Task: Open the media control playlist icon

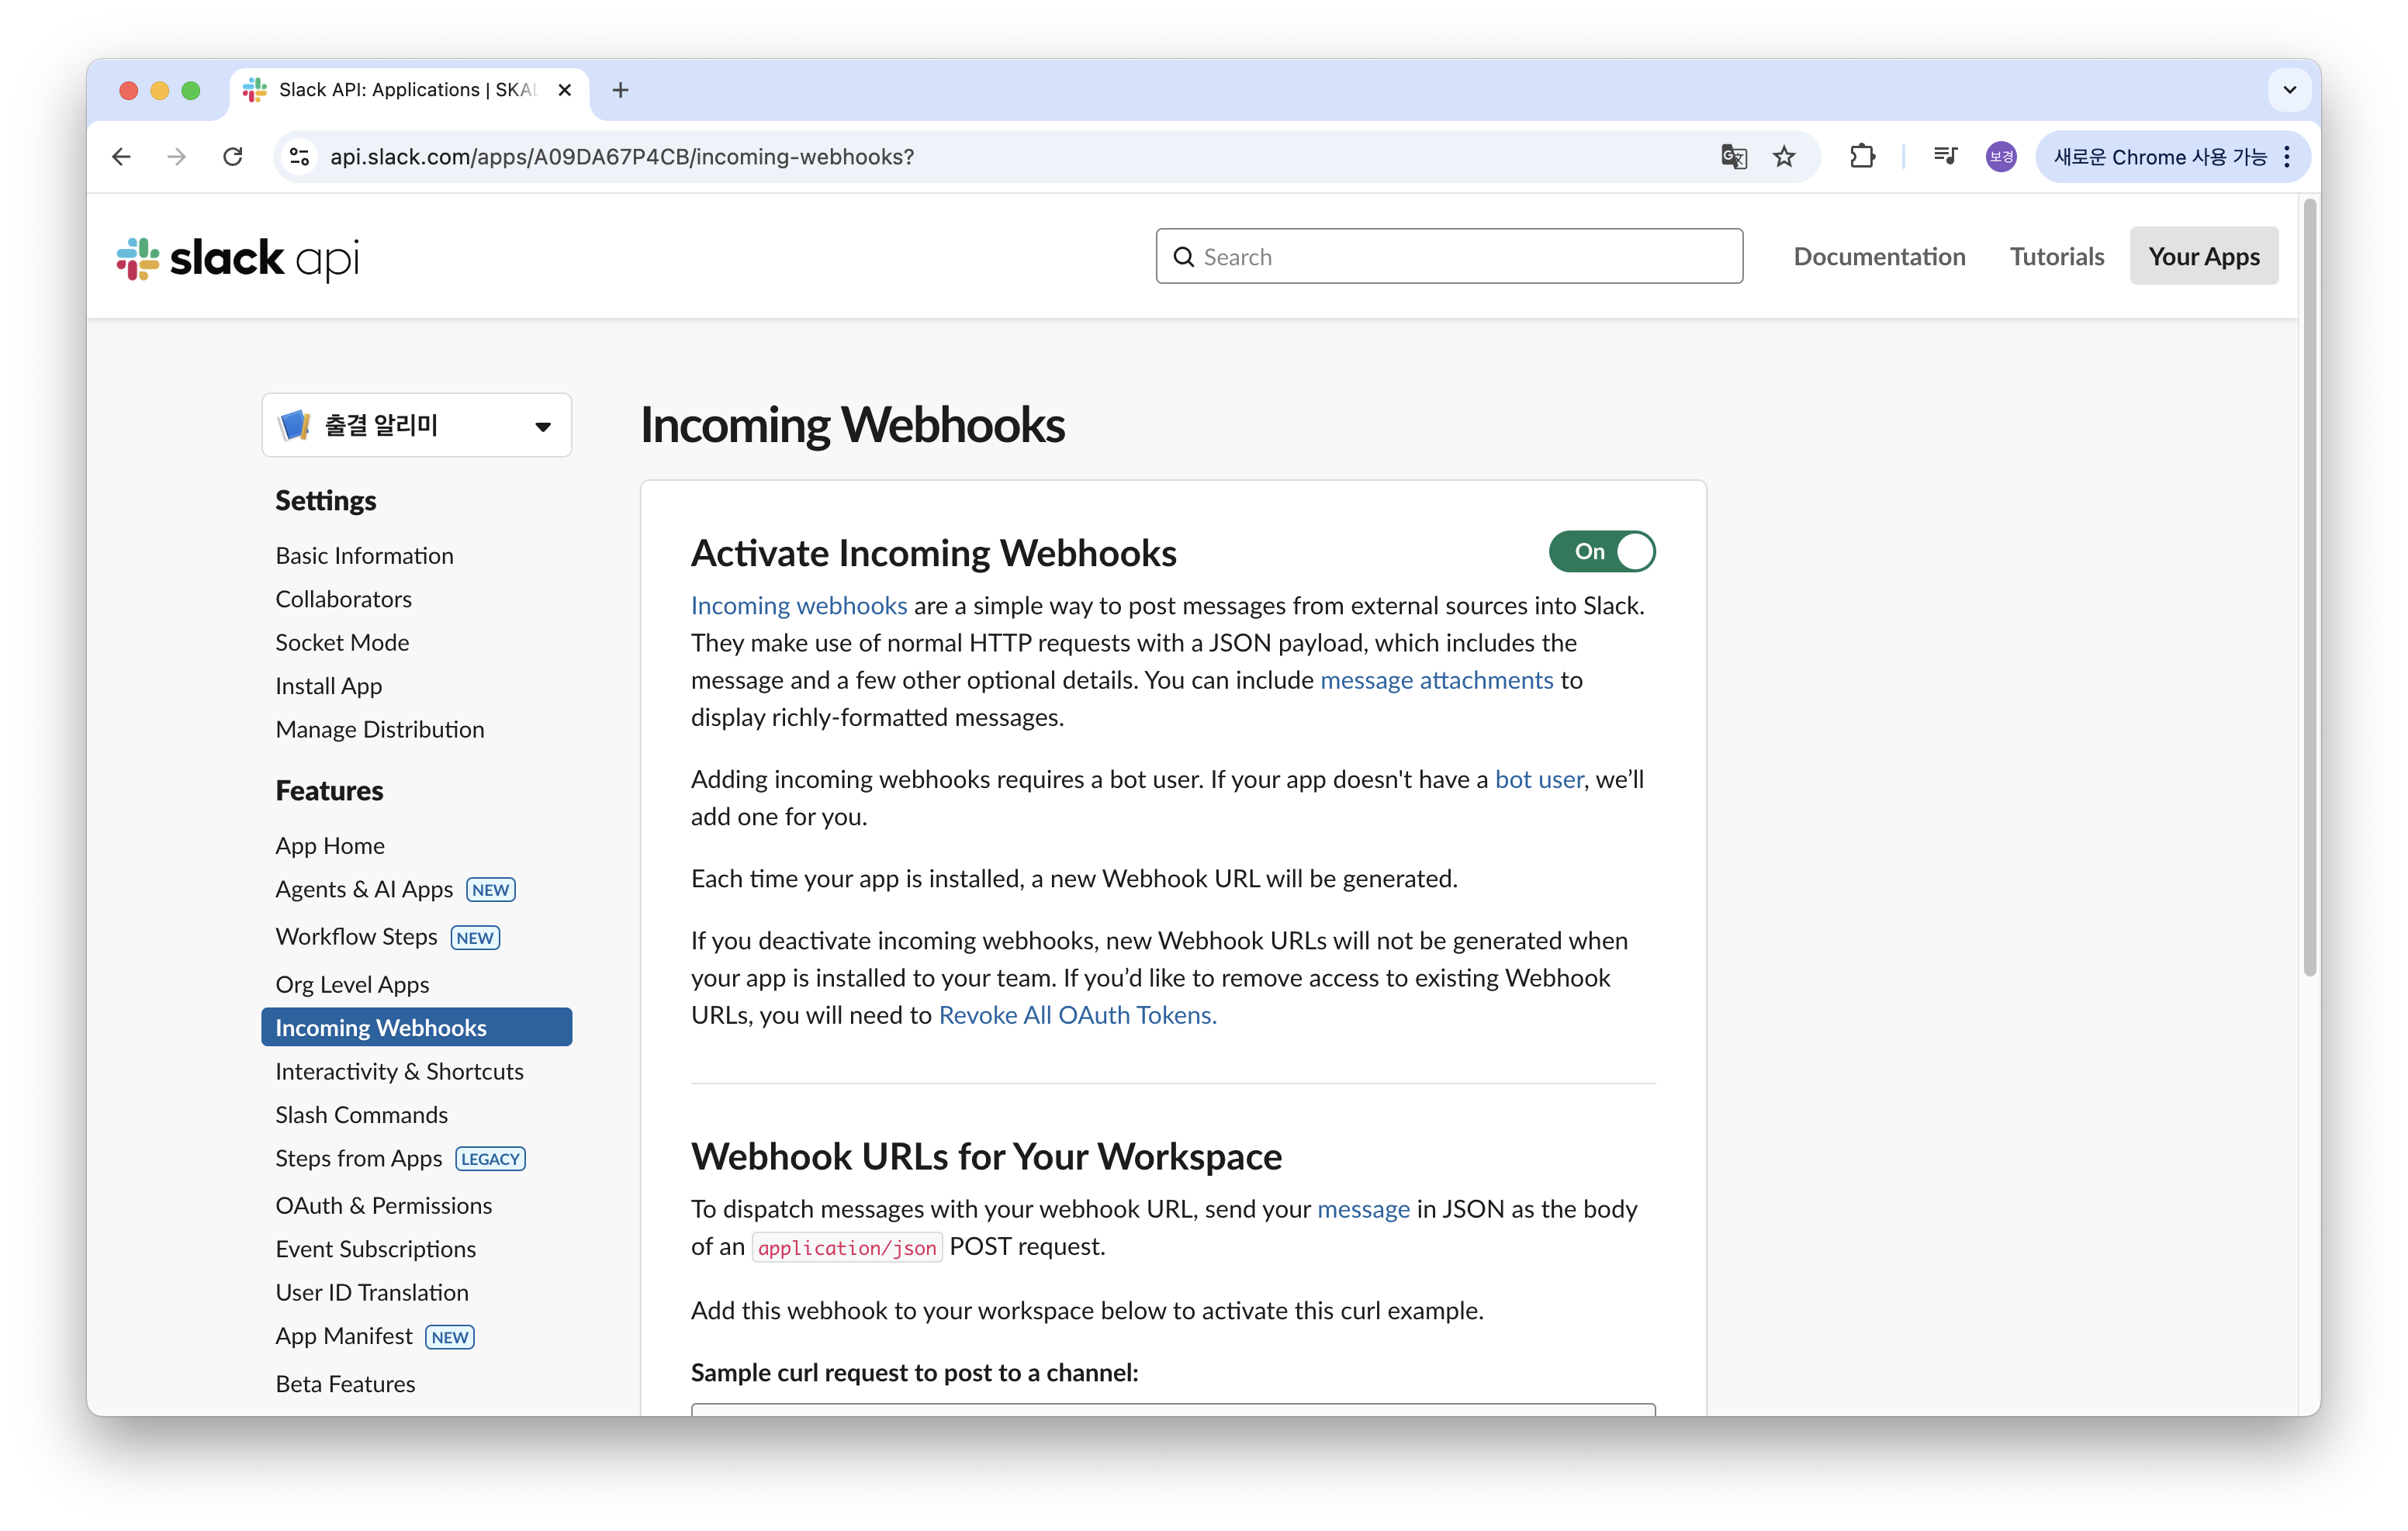Action: 1945,157
